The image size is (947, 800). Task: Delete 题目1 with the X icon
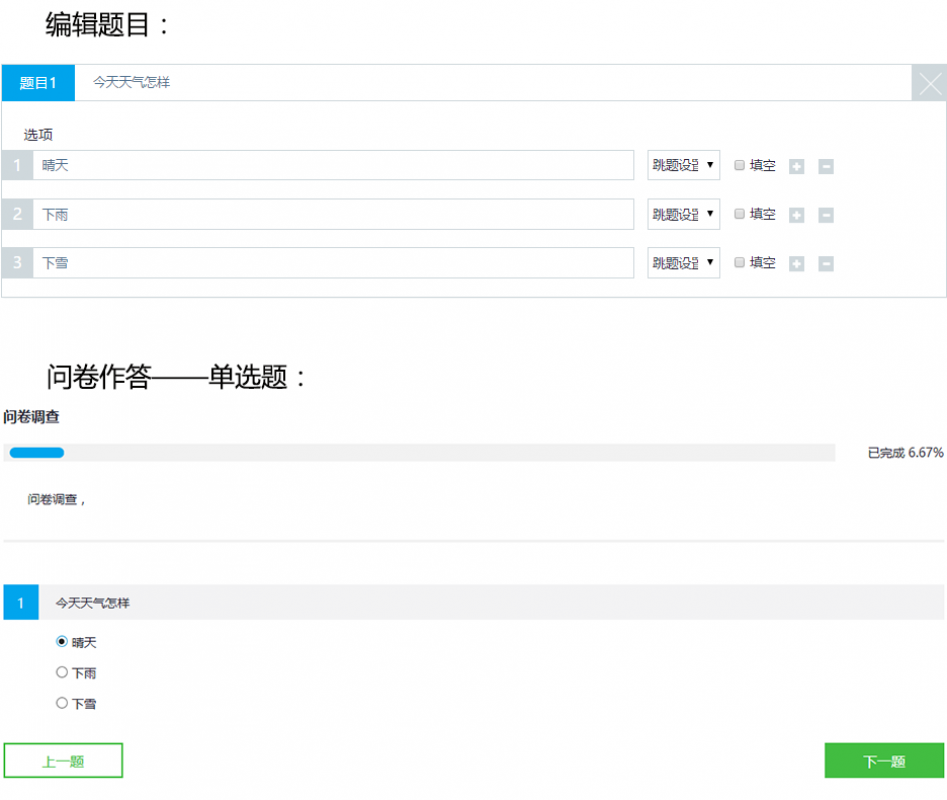pyautogui.click(x=929, y=83)
